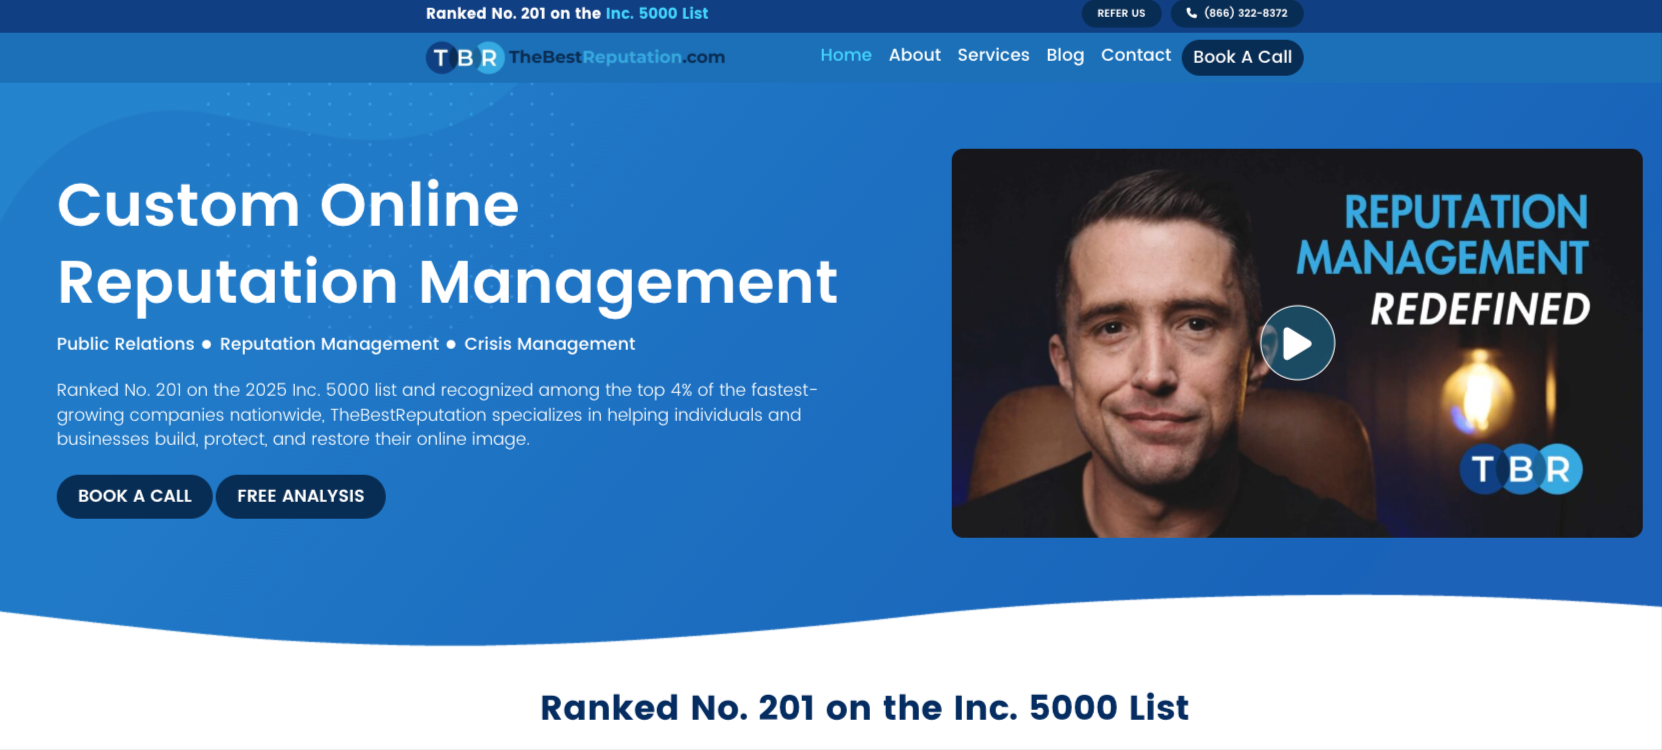Play the Reputation Management Redefined video
This screenshot has width=1662, height=750.
tap(1297, 343)
